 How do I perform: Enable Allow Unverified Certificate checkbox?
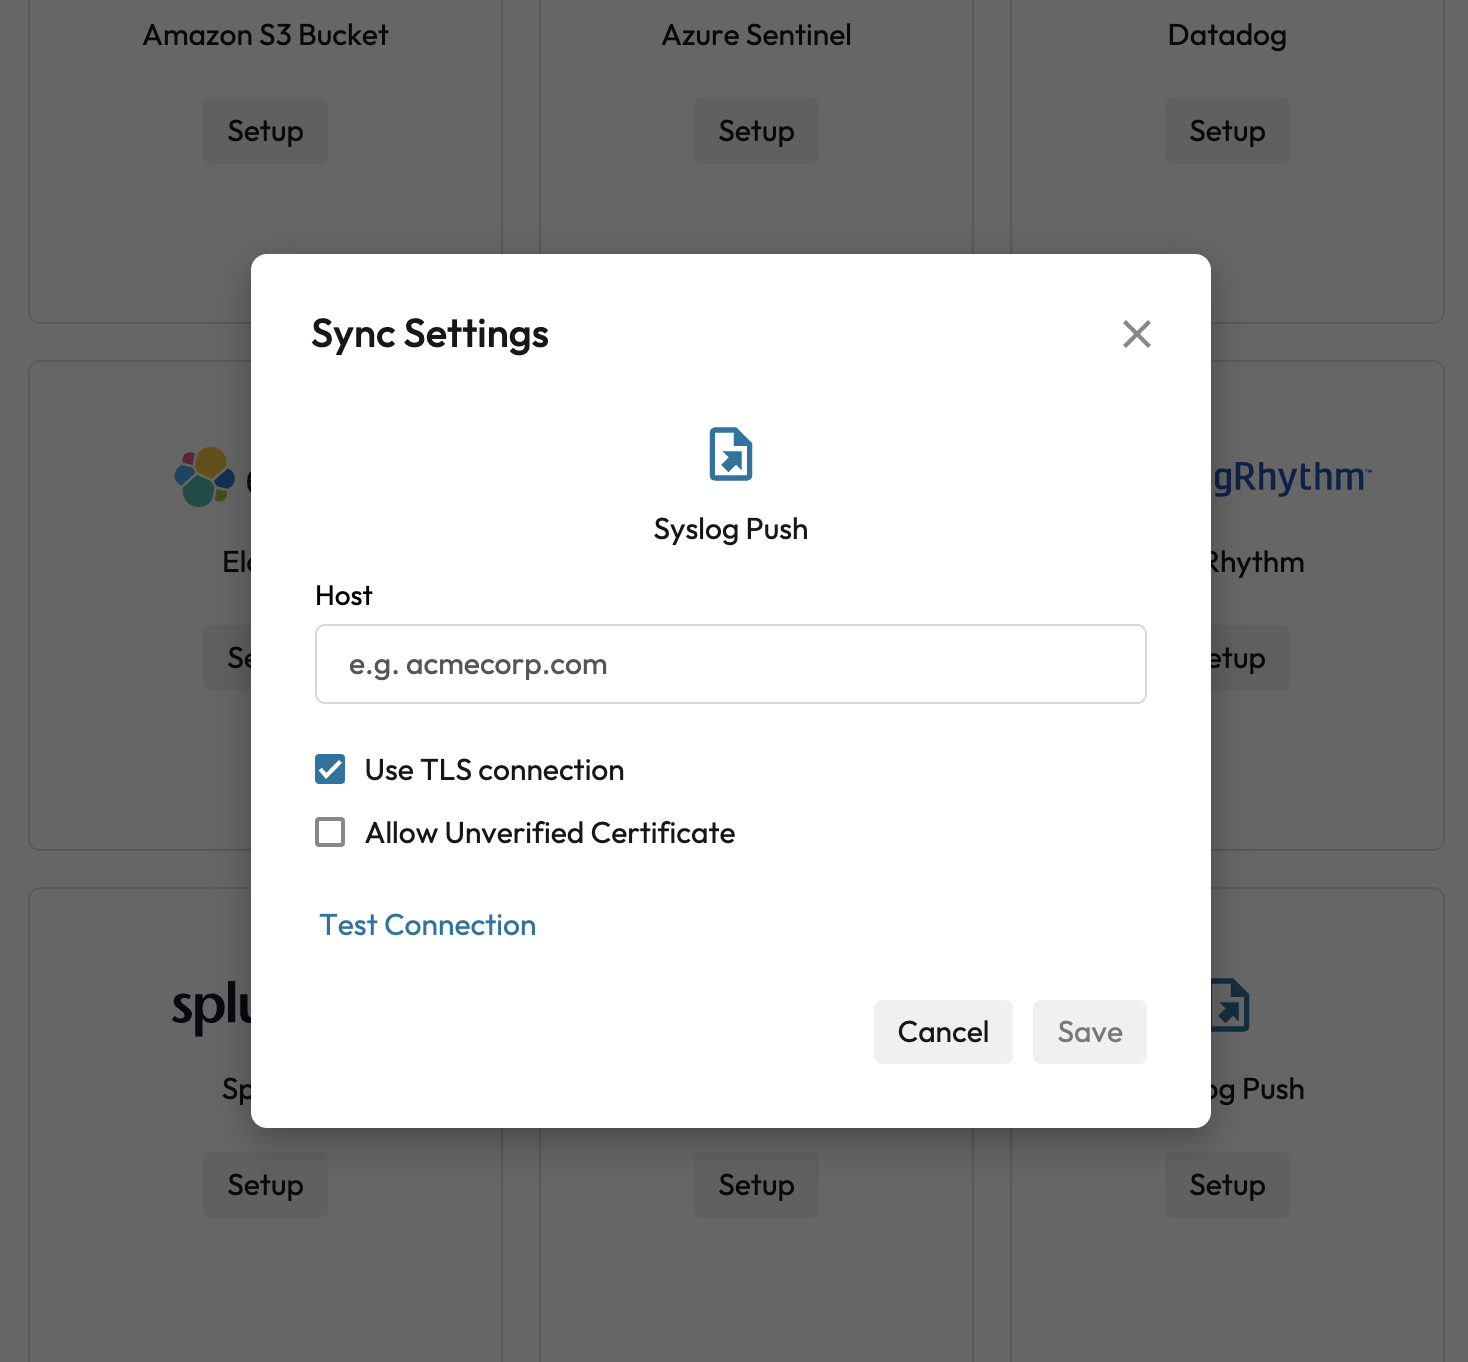[x=330, y=832]
